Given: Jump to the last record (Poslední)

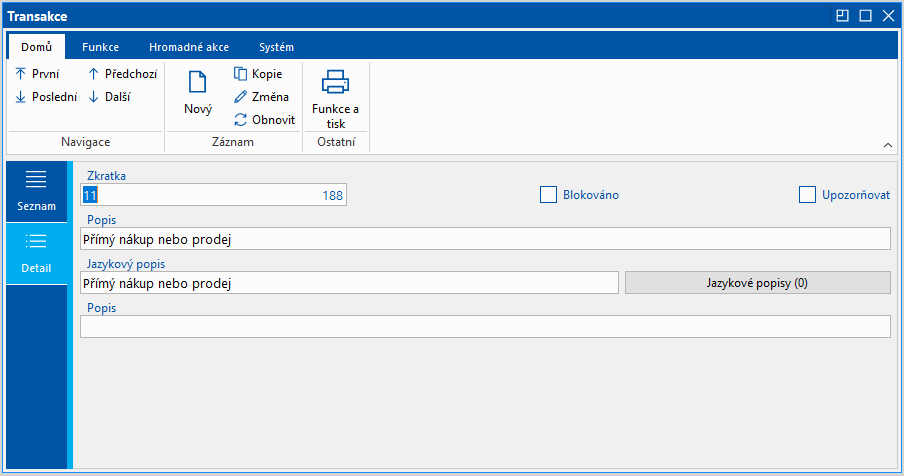Looking at the screenshot, I should point(45,97).
